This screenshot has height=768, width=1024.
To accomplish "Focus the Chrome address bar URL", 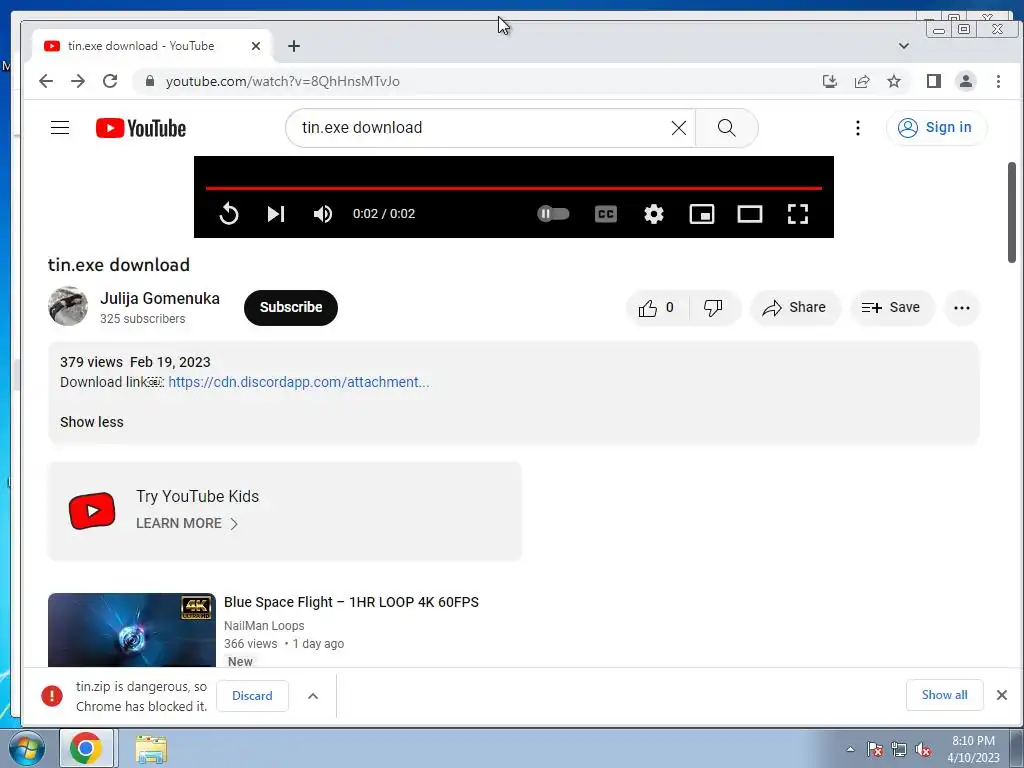I will pos(282,82).
